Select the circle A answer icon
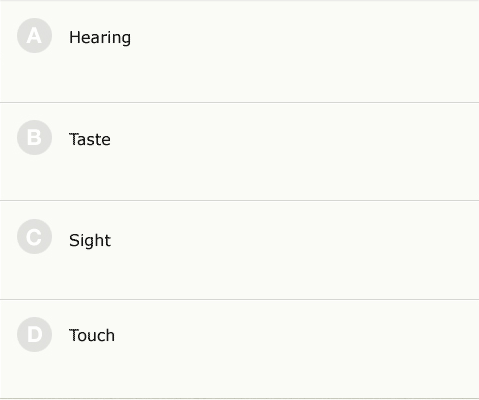The height and width of the screenshot is (400, 479). coord(34,36)
